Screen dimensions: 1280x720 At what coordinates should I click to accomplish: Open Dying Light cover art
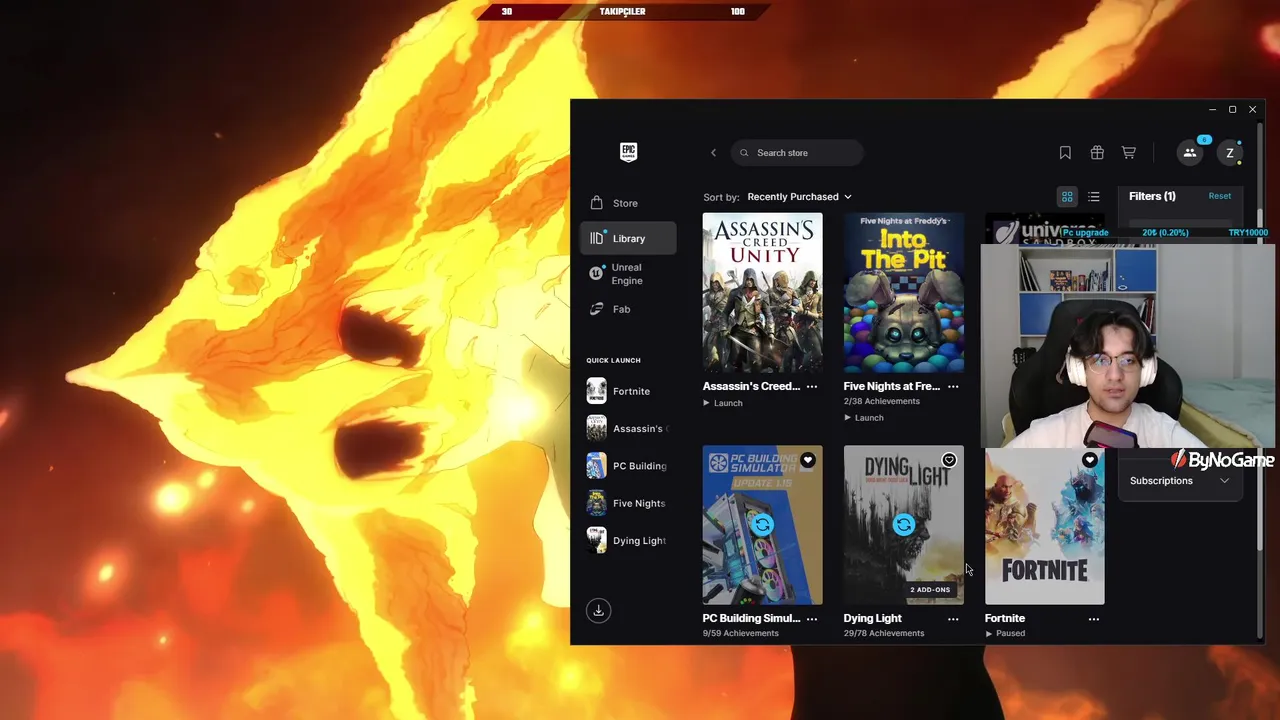[x=903, y=525]
